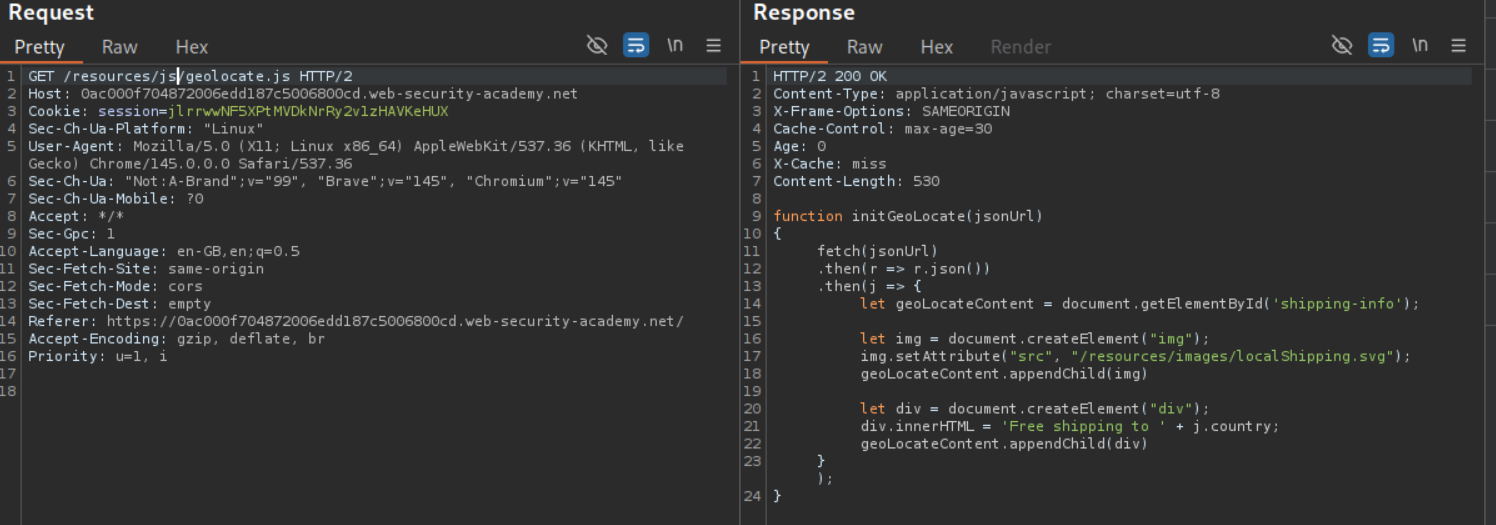Hide non-printable characters icon in Request panel
The image size is (1496, 525).
(x=597, y=45)
